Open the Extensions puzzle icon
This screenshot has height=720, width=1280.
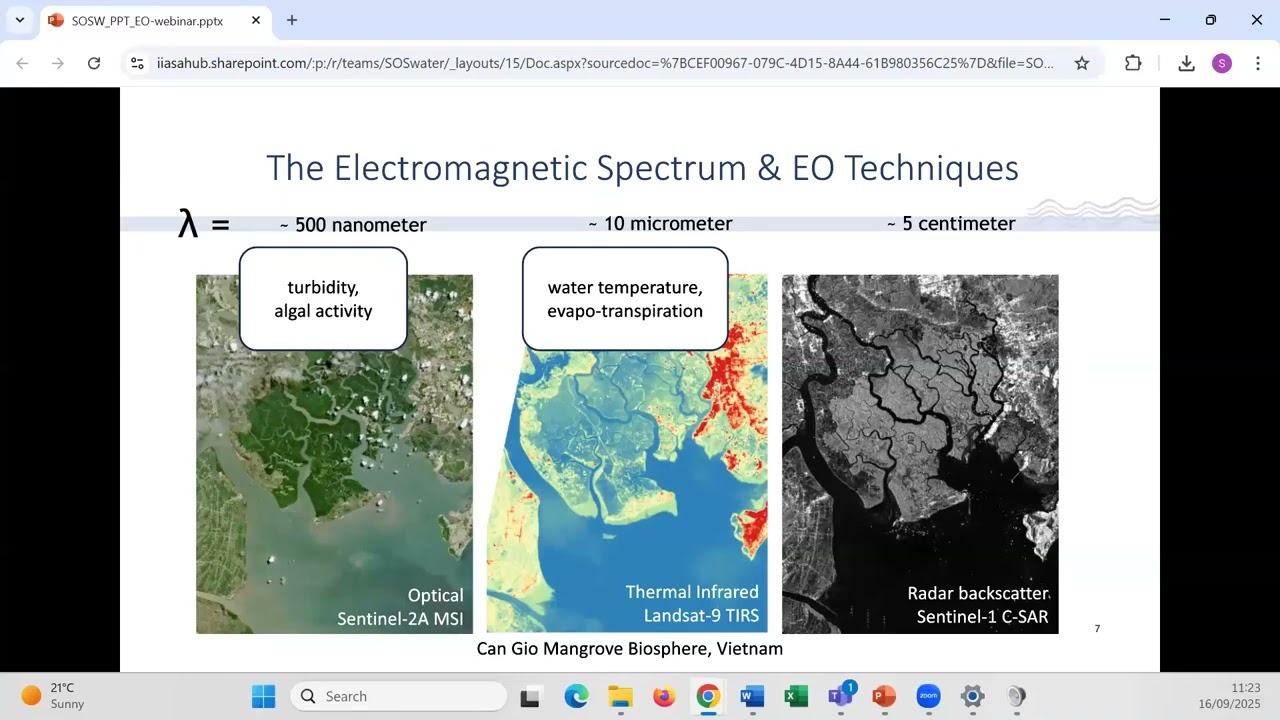pos(1133,63)
